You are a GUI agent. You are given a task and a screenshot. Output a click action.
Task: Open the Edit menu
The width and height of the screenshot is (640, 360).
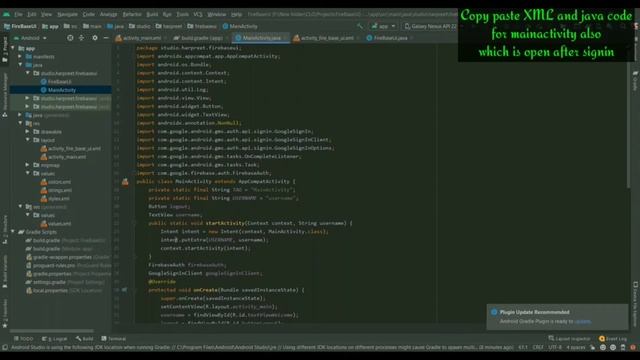click(x=32, y=14)
